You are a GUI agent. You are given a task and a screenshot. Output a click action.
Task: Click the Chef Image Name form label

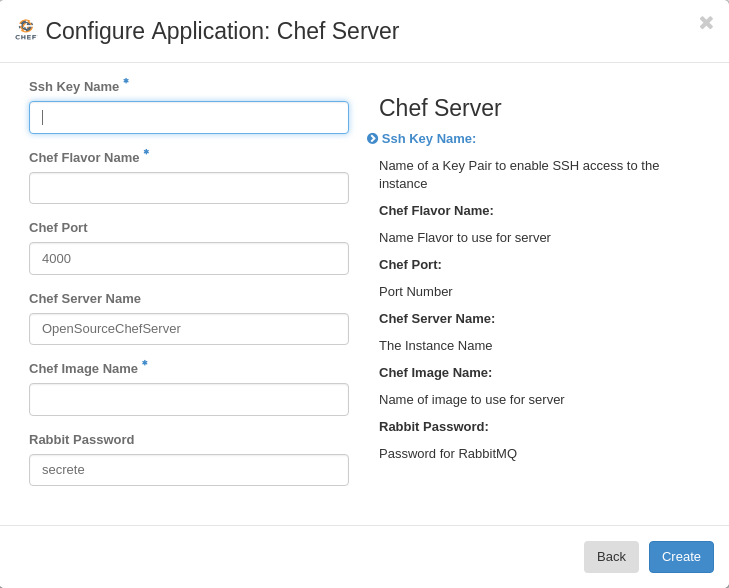click(x=83, y=369)
